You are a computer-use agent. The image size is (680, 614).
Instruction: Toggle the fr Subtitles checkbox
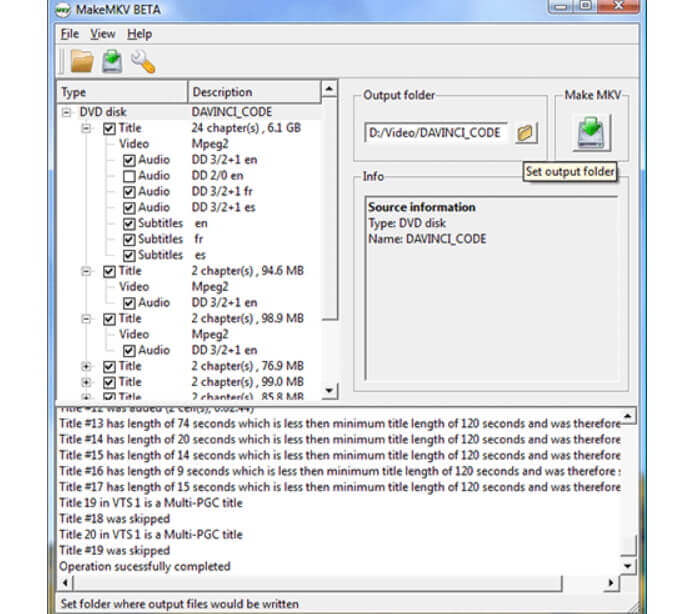[129, 240]
